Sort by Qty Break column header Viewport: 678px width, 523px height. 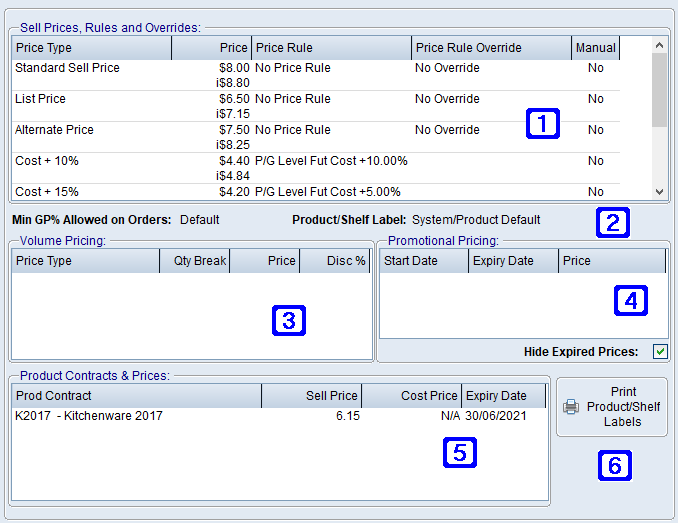tap(194, 261)
